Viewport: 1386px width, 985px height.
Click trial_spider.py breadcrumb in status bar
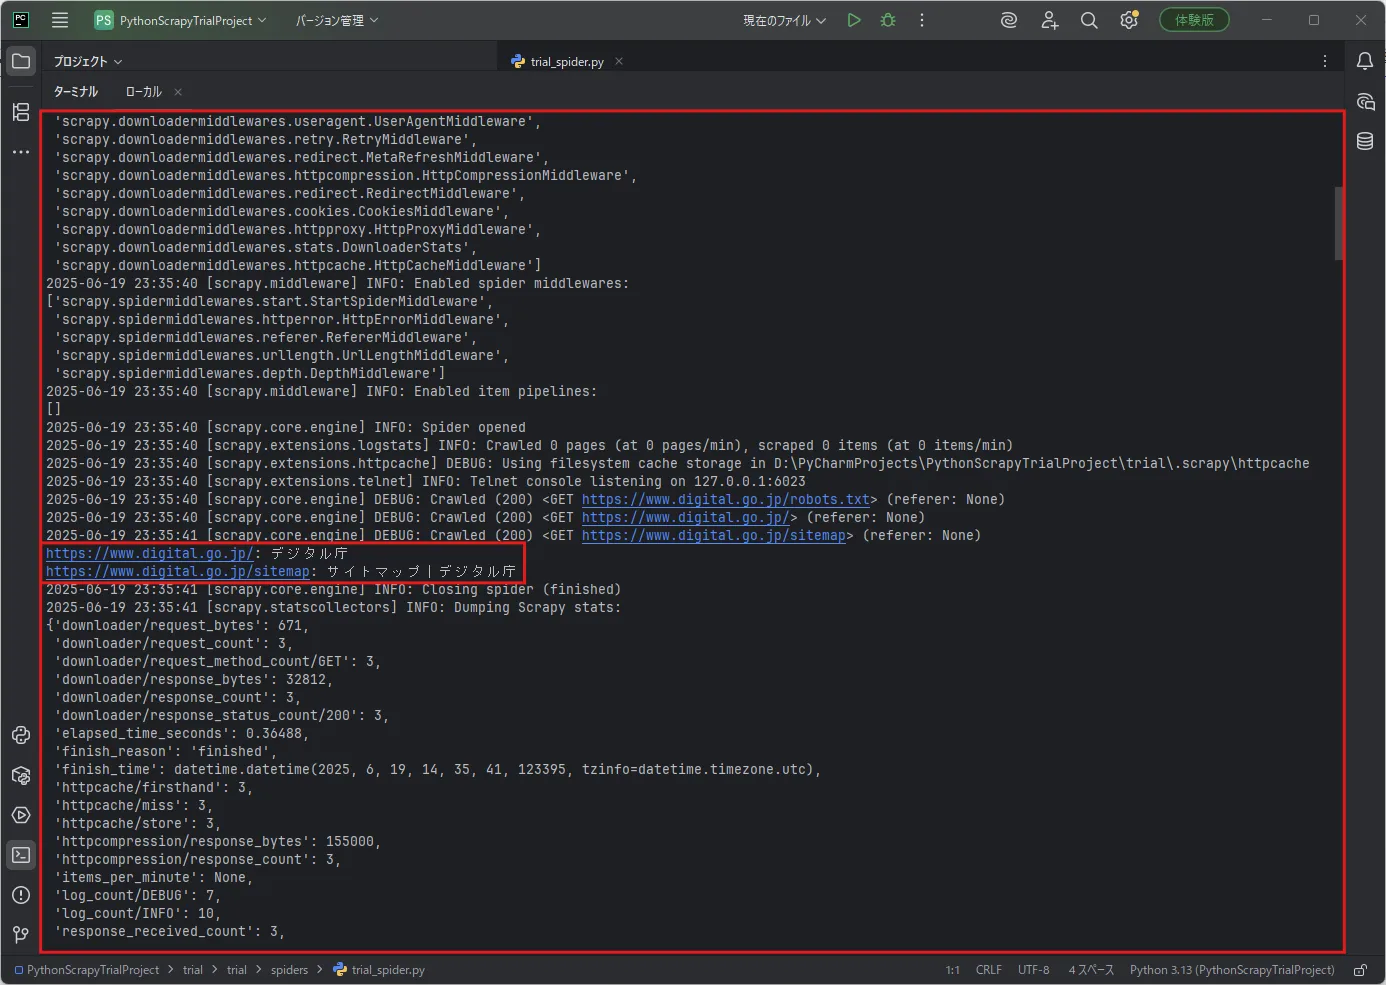(379, 970)
